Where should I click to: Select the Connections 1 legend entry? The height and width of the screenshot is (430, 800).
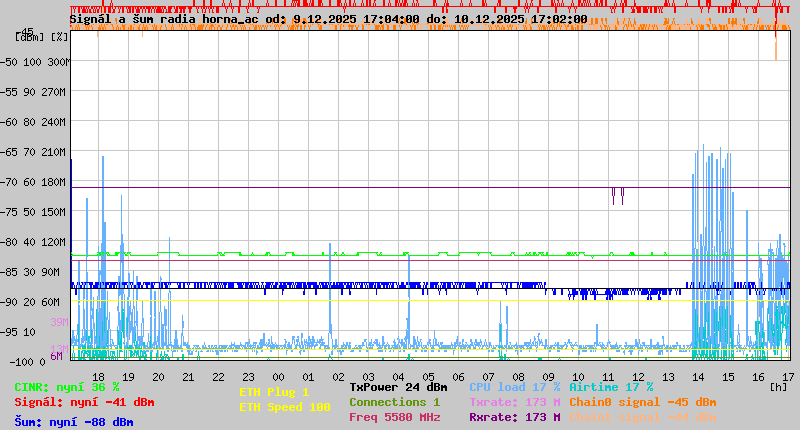[394, 402]
